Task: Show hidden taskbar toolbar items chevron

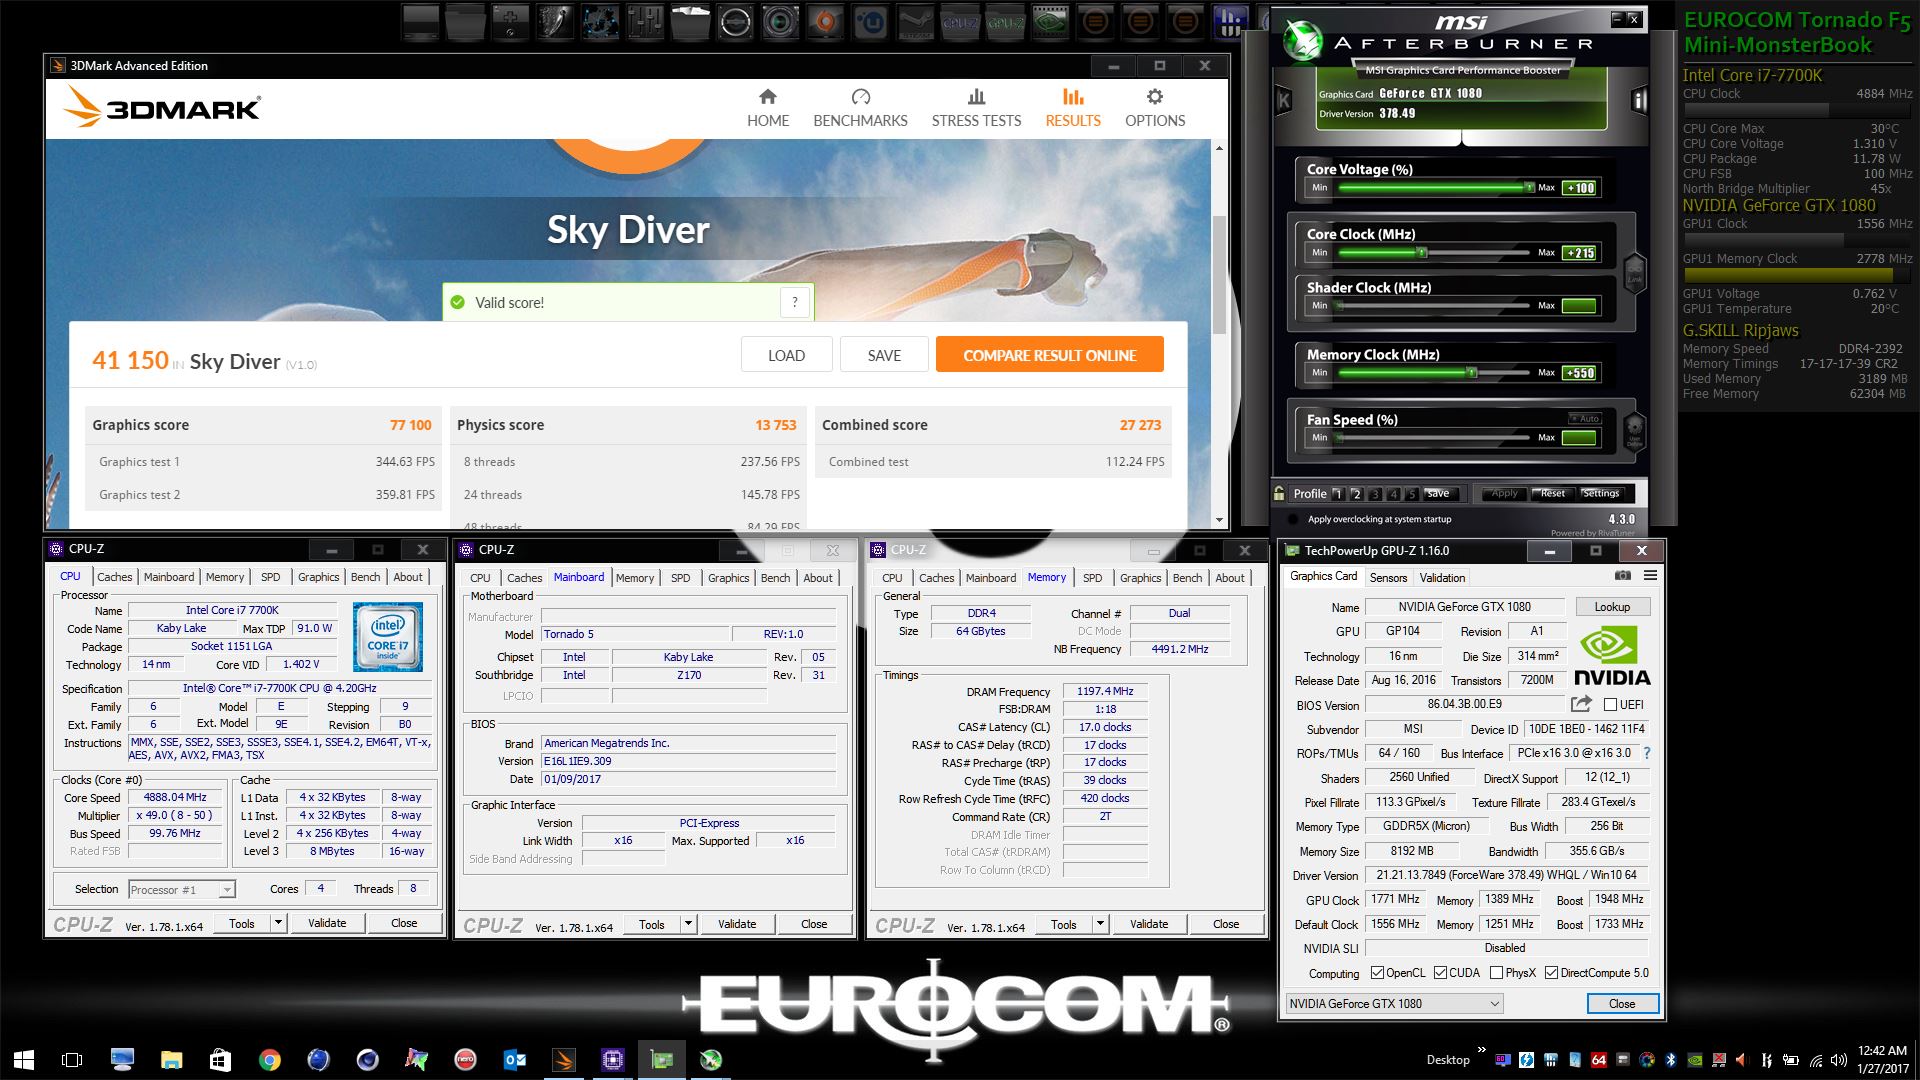Action: click(1481, 1050)
